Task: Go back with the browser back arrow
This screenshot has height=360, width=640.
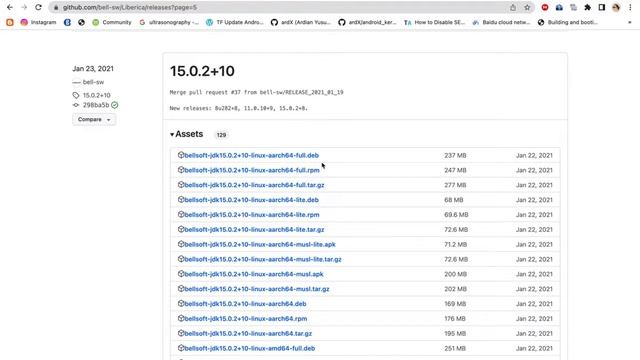Action: [10, 7]
